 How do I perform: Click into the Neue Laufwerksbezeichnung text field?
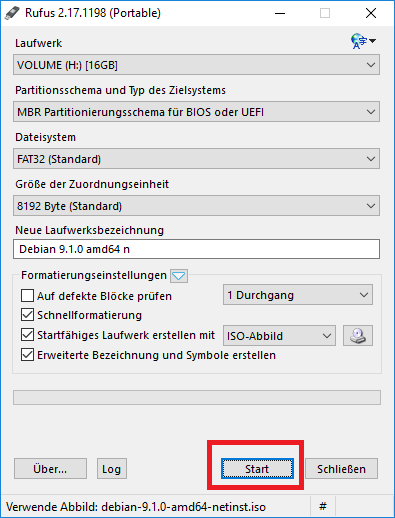(196, 249)
